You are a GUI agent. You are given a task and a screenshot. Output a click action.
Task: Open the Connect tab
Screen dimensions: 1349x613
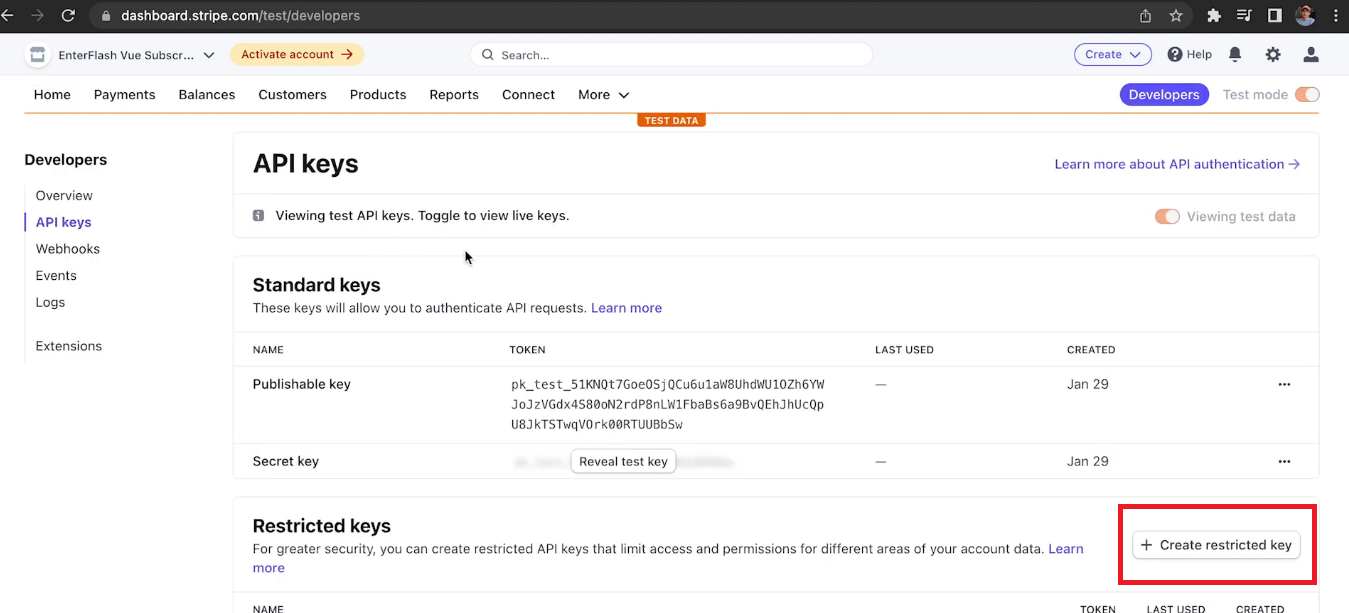[528, 95]
